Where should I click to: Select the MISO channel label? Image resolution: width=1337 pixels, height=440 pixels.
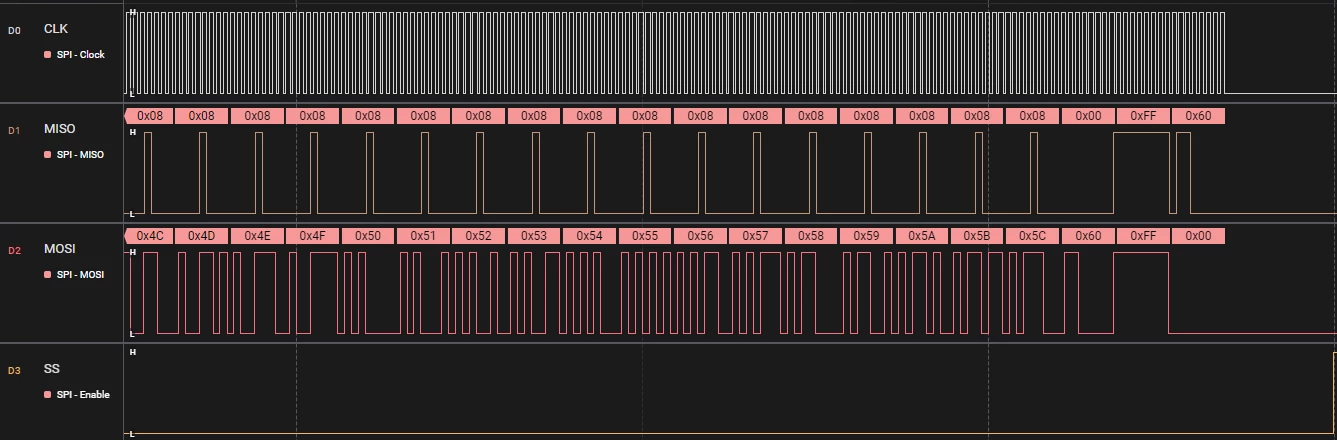pyautogui.click(x=59, y=129)
